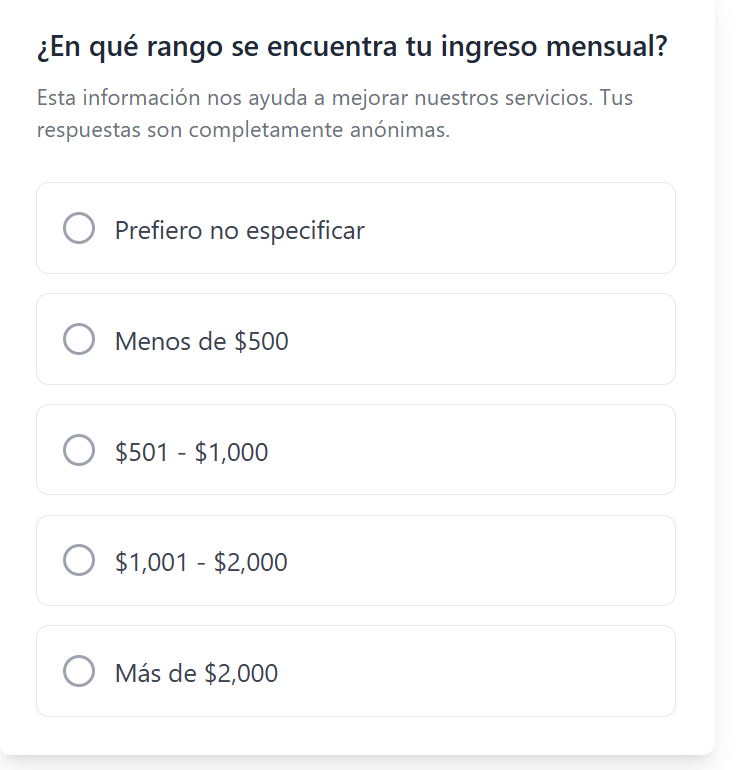753x770 pixels.
Task: Click the "$501 - $1,000" label text
Action: 191,453
